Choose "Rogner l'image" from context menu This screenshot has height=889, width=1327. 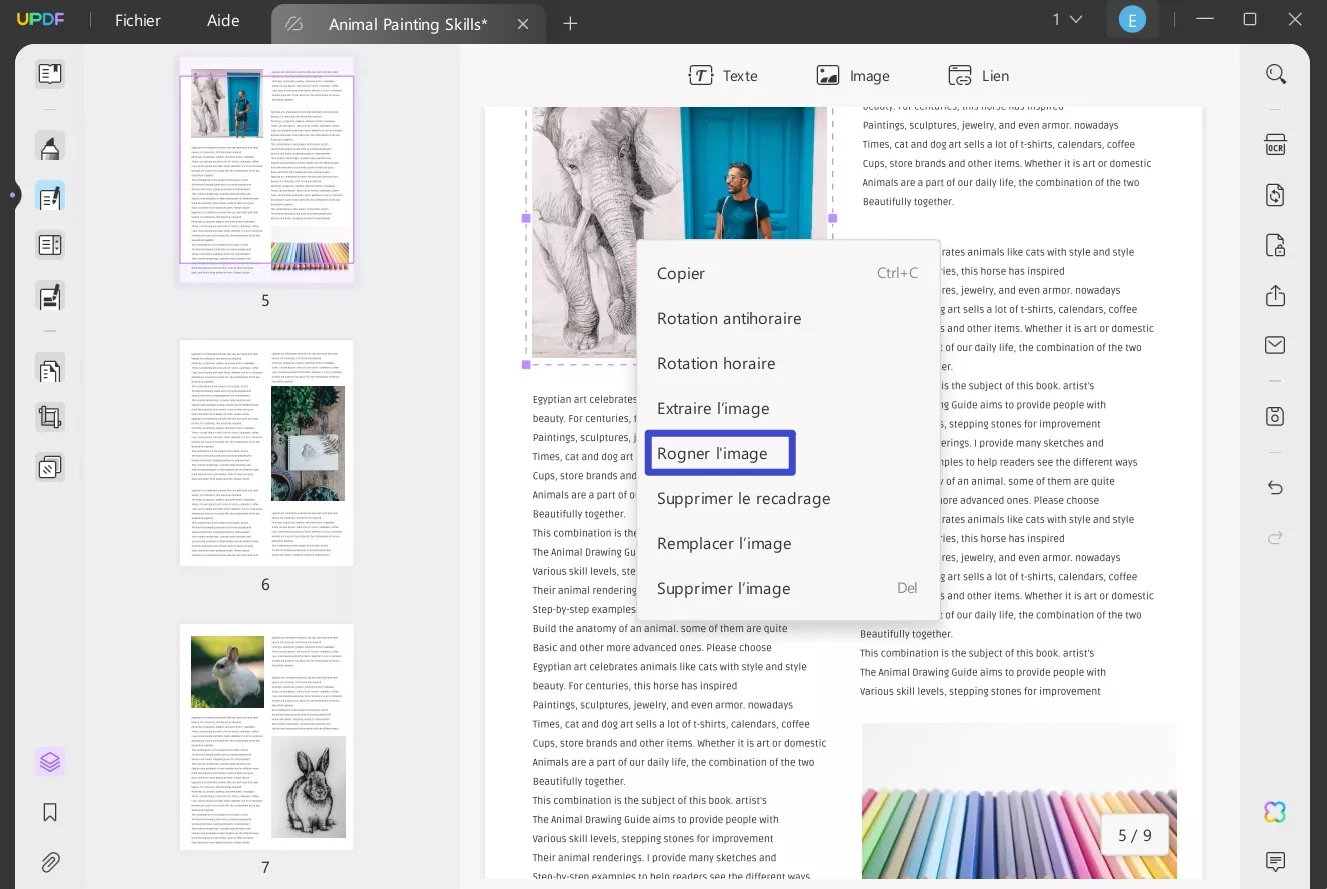(712, 453)
